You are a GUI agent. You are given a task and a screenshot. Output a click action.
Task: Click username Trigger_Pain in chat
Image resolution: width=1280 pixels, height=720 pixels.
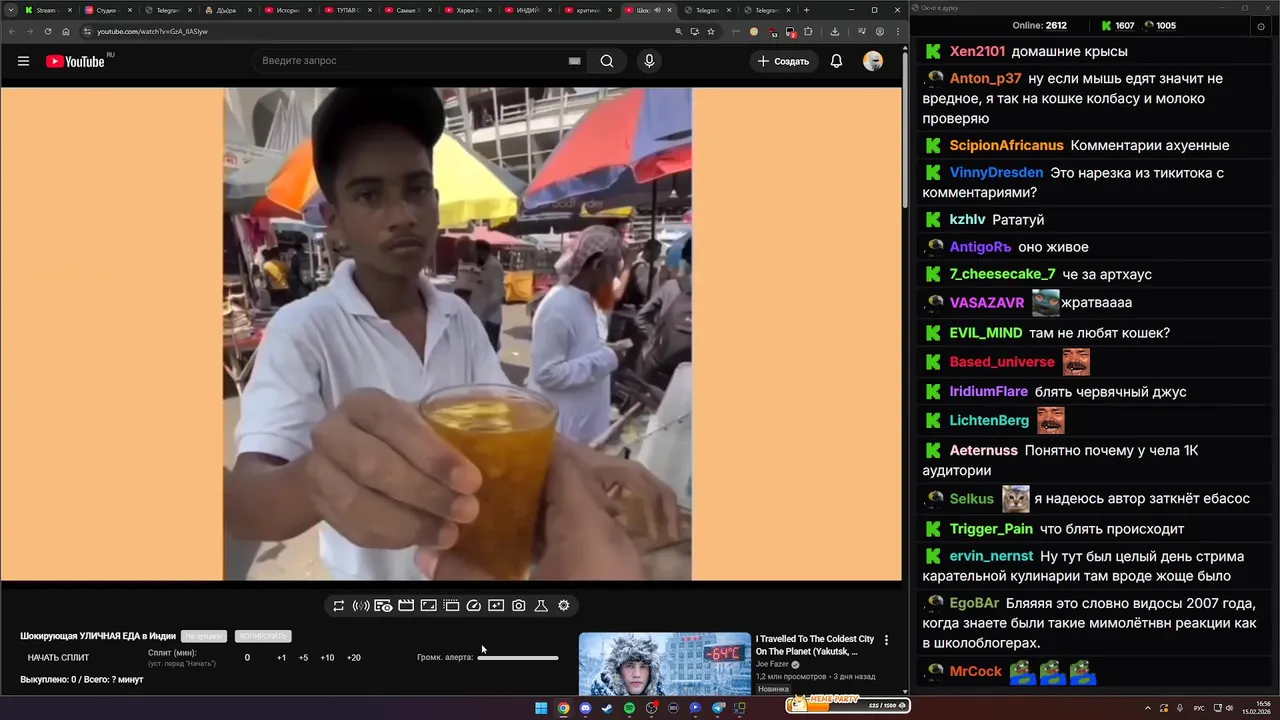click(x=991, y=529)
